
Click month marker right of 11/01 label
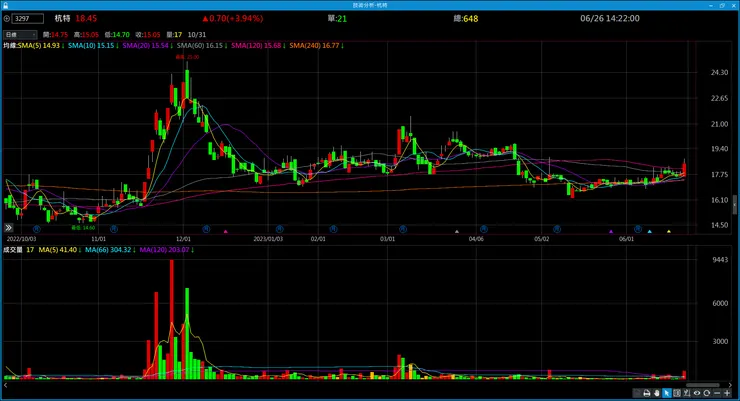[114, 229]
